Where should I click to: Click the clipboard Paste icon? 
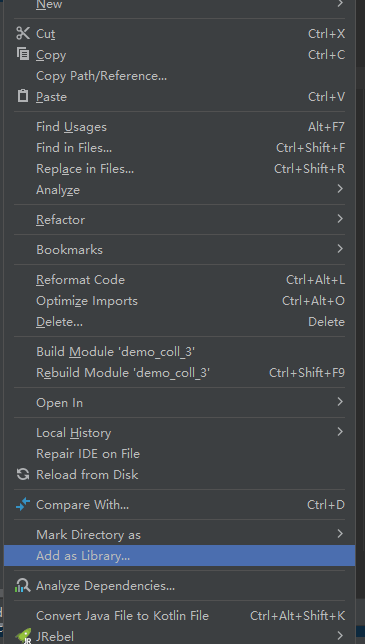click(23, 96)
